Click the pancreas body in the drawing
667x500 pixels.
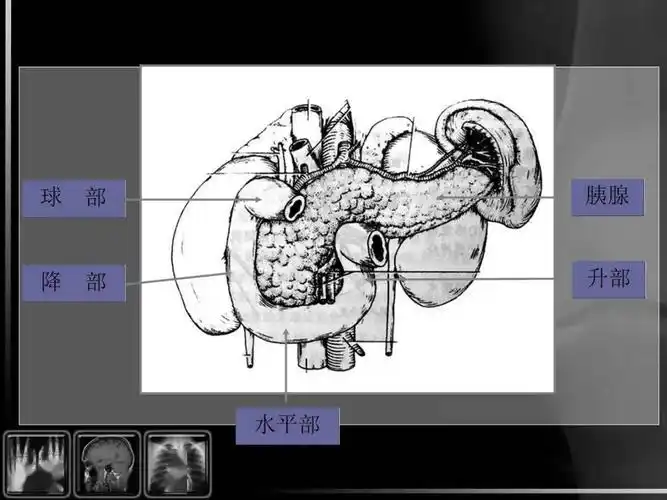coord(400,200)
